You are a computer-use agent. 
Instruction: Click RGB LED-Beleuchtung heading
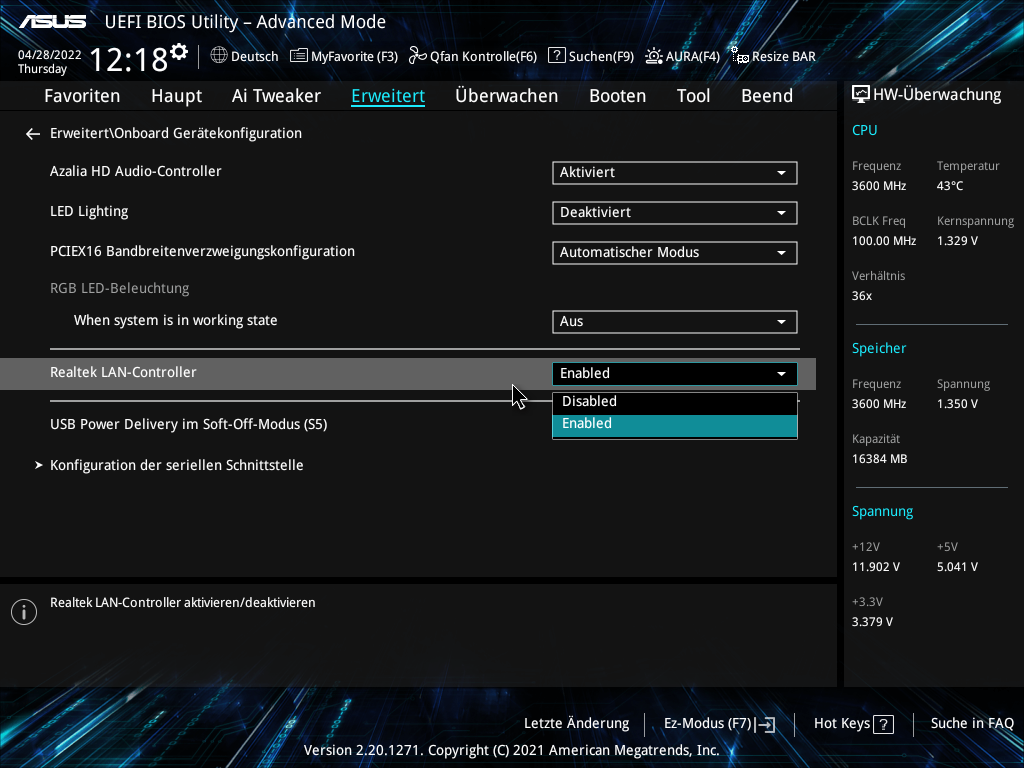pyautogui.click(x=120, y=288)
